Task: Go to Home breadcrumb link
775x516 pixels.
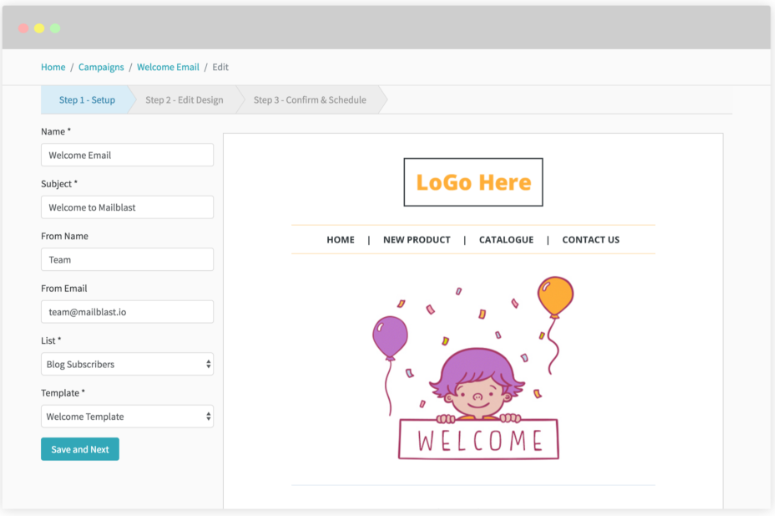Action: pyautogui.click(x=53, y=67)
